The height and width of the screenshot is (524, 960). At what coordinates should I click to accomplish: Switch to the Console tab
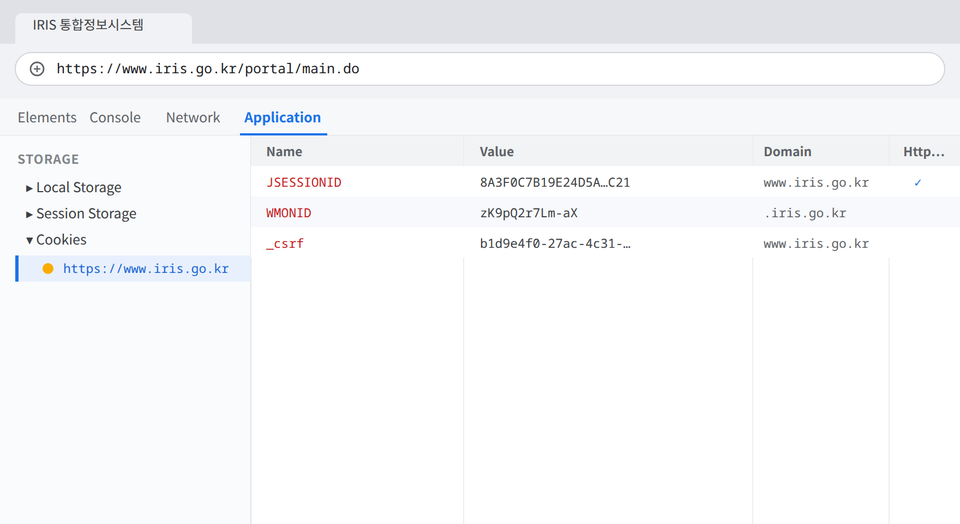click(x=115, y=118)
